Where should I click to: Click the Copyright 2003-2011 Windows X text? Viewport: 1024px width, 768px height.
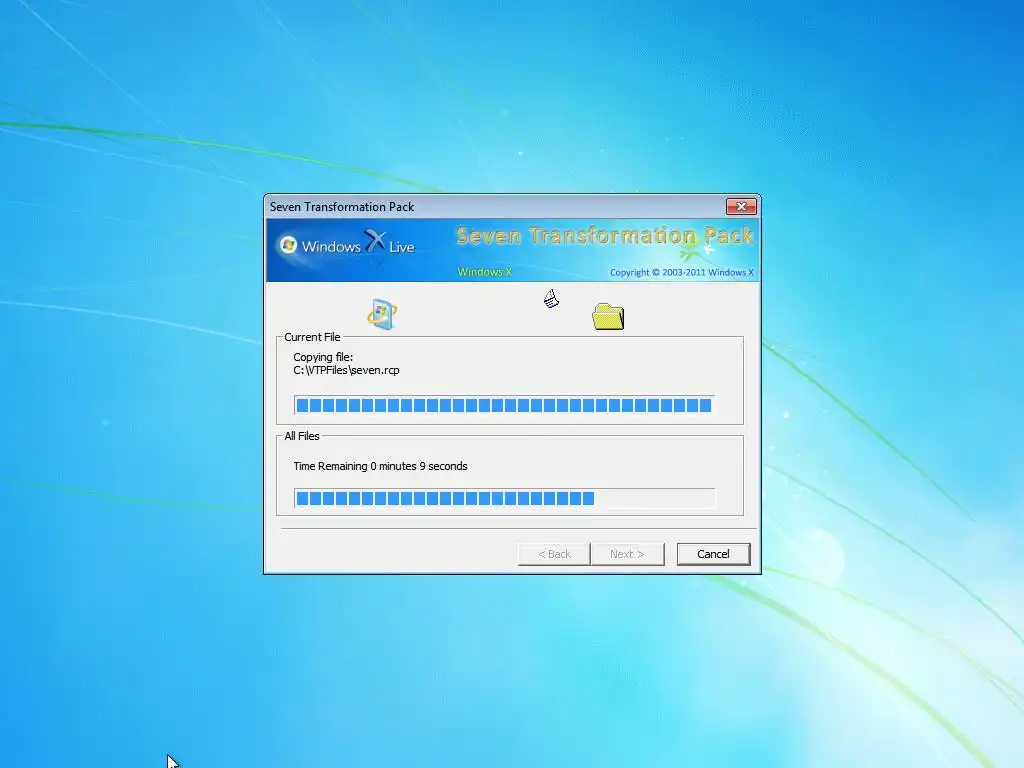coord(682,272)
